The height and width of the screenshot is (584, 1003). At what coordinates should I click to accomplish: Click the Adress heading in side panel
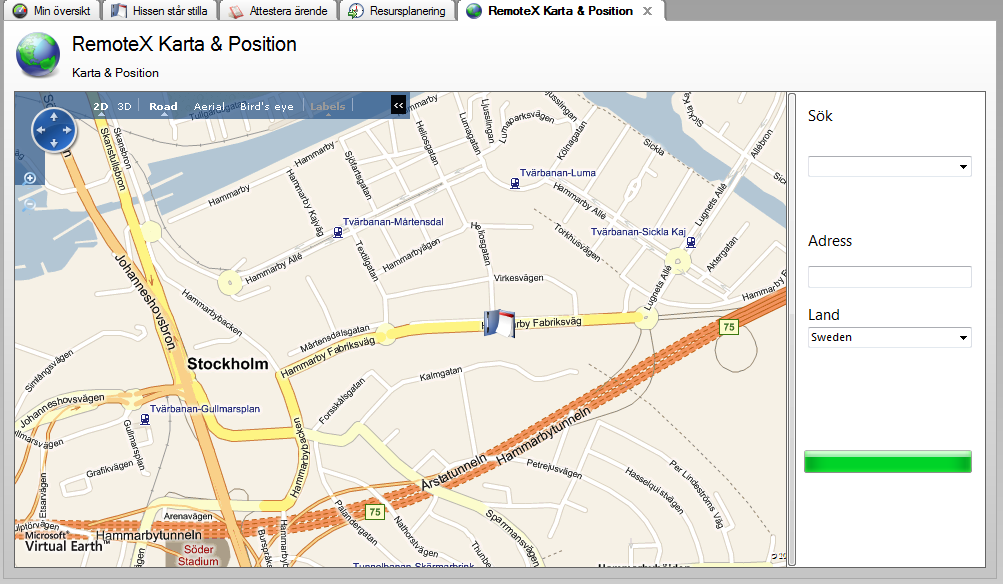point(830,241)
